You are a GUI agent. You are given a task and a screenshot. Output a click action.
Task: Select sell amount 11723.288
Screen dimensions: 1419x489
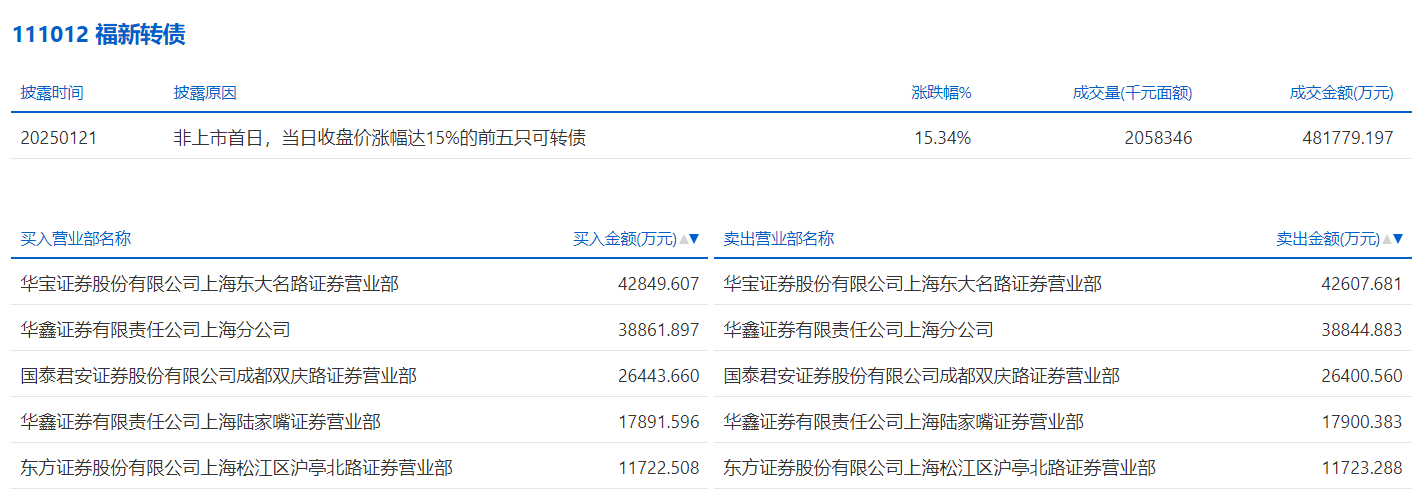[1362, 468]
